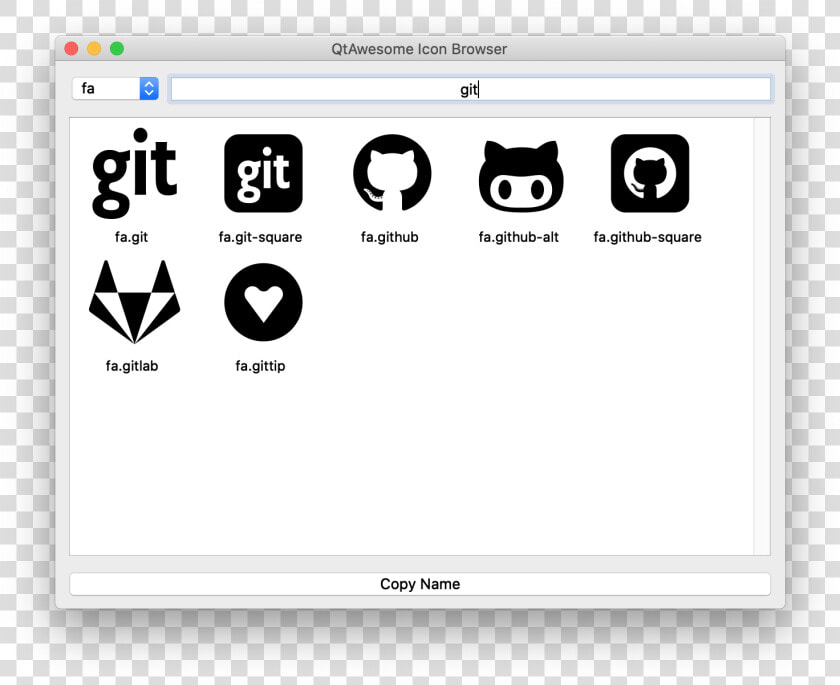The height and width of the screenshot is (685, 840).
Task: Select the github-square icon
Action: coord(650,173)
